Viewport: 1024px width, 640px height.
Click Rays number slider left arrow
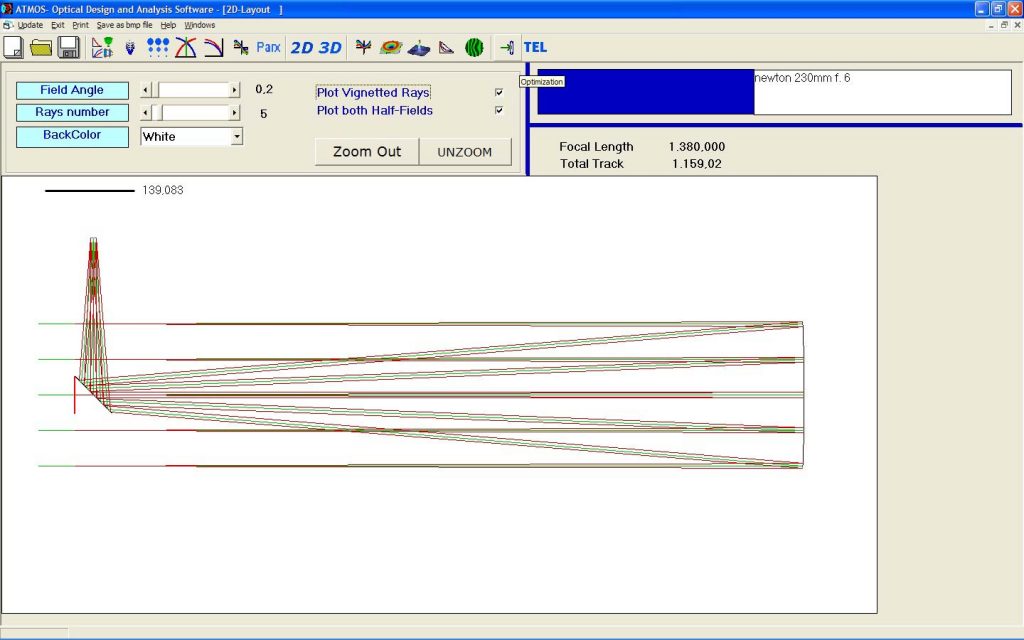coord(146,113)
